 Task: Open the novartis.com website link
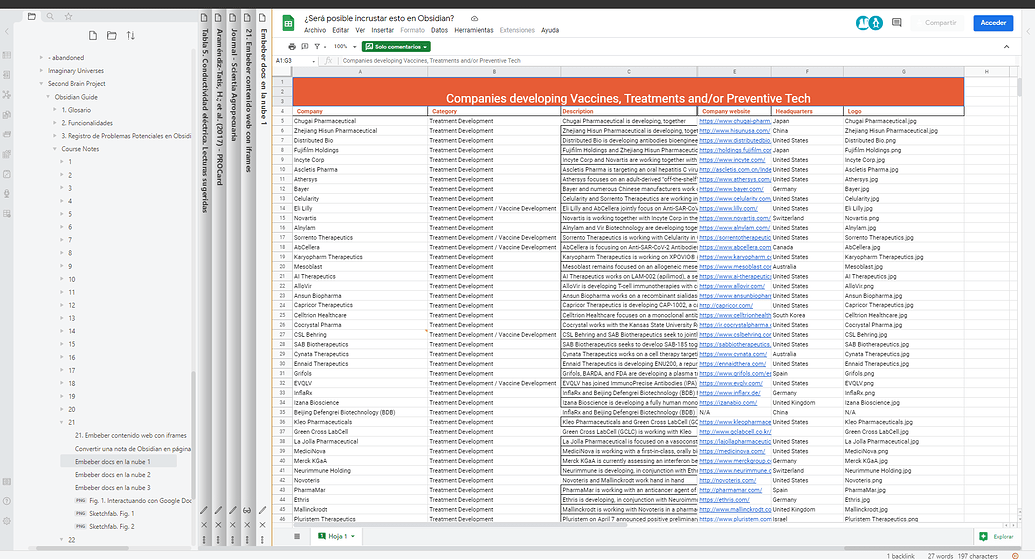(x=735, y=218)
